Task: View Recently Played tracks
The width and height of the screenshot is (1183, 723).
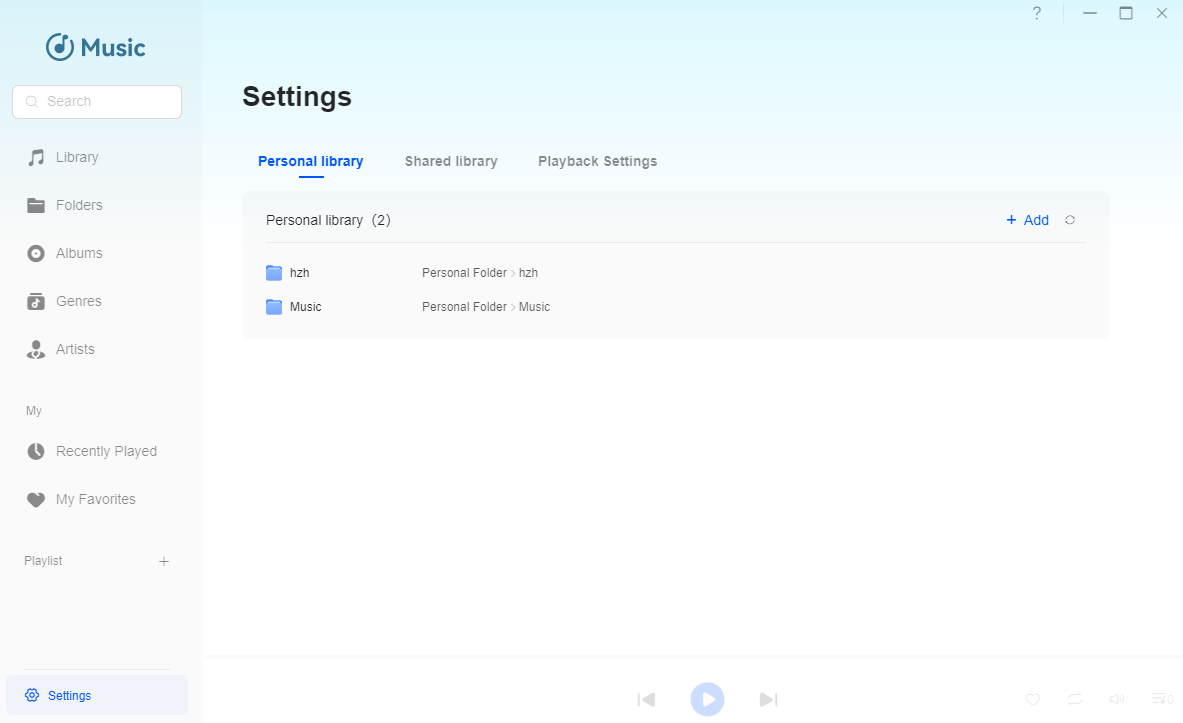Action: tap(106, 451)
